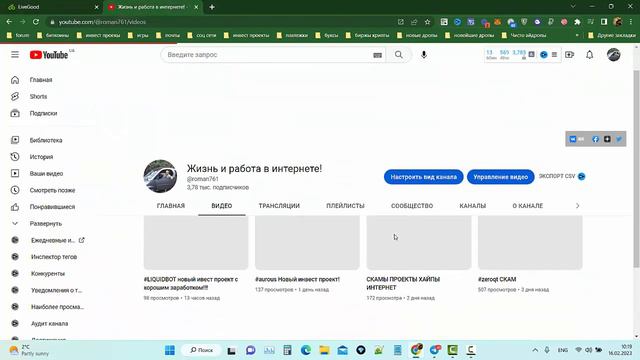Click the page vertical scrollbar
Screen dimensions: 640x360
pos(636,169)
